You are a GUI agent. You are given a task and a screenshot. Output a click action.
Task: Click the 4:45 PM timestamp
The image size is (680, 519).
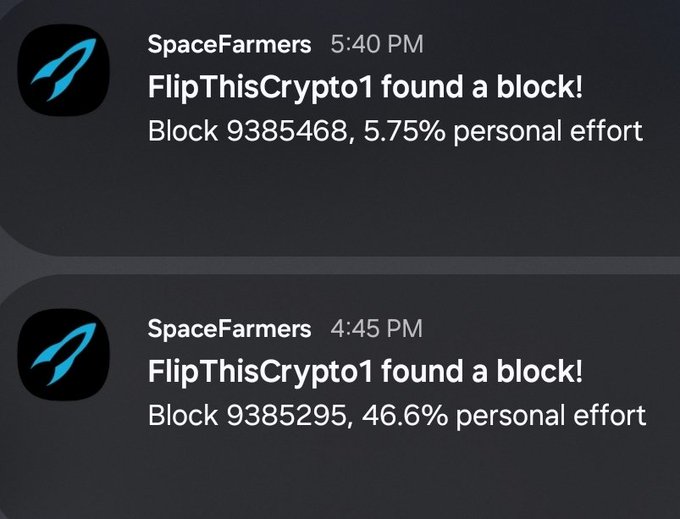[x=376, y=329]
